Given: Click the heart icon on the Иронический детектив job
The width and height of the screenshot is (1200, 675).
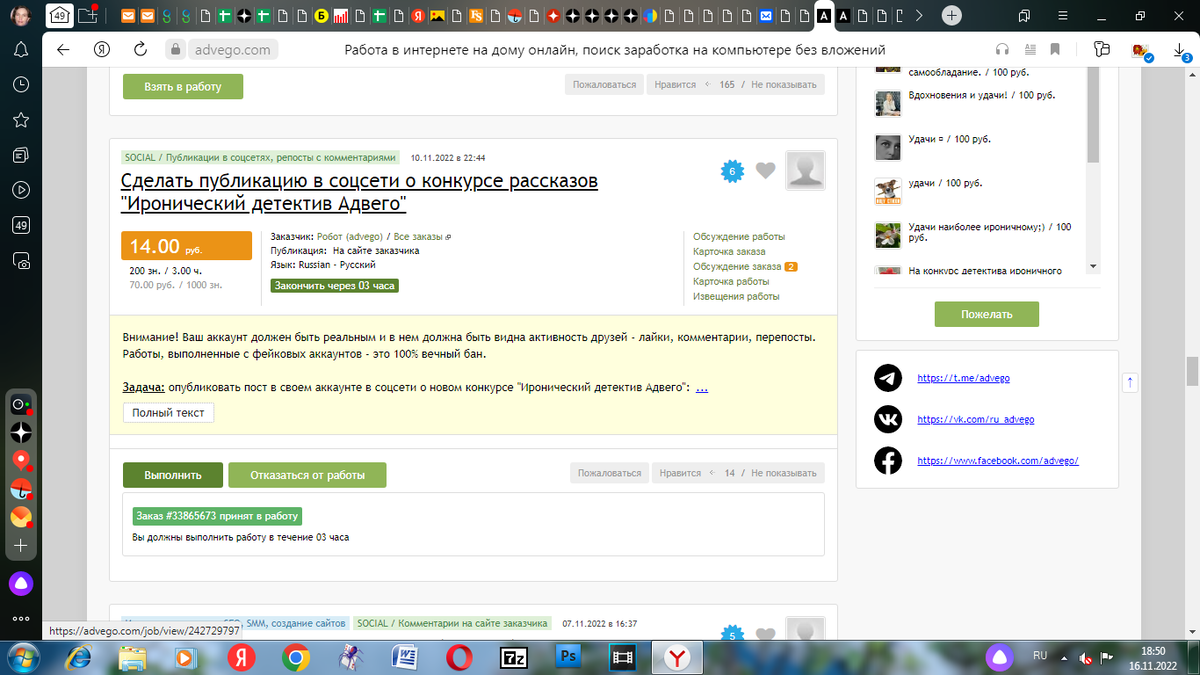Looking at the screenshot, I should point(765,171).
